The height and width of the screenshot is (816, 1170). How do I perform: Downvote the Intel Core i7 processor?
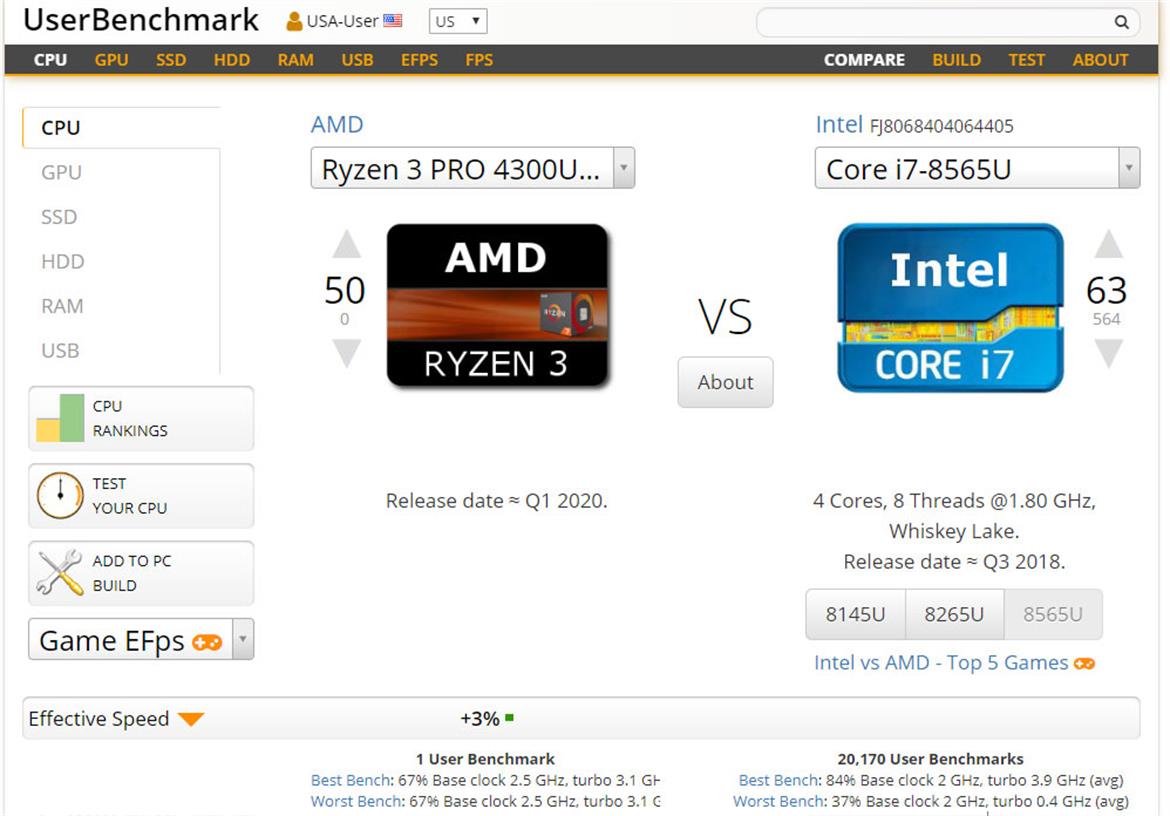[1109, 353]
